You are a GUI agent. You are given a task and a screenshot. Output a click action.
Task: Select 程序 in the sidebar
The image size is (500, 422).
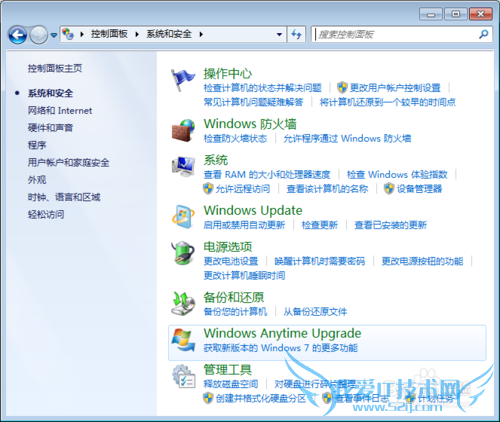37,145
